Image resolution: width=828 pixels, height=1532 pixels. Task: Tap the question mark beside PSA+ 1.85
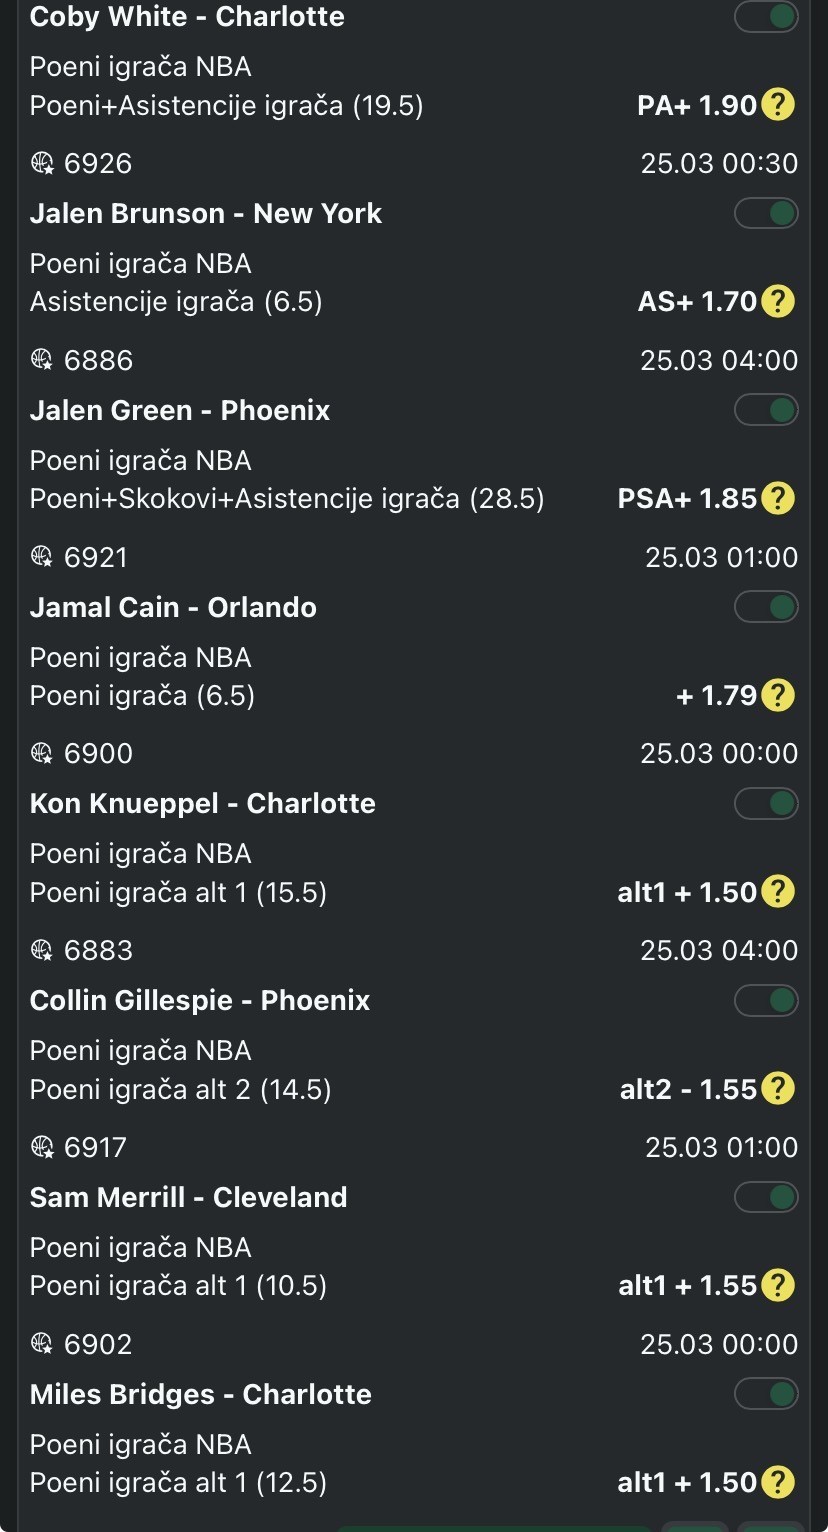tap(778, 498)
